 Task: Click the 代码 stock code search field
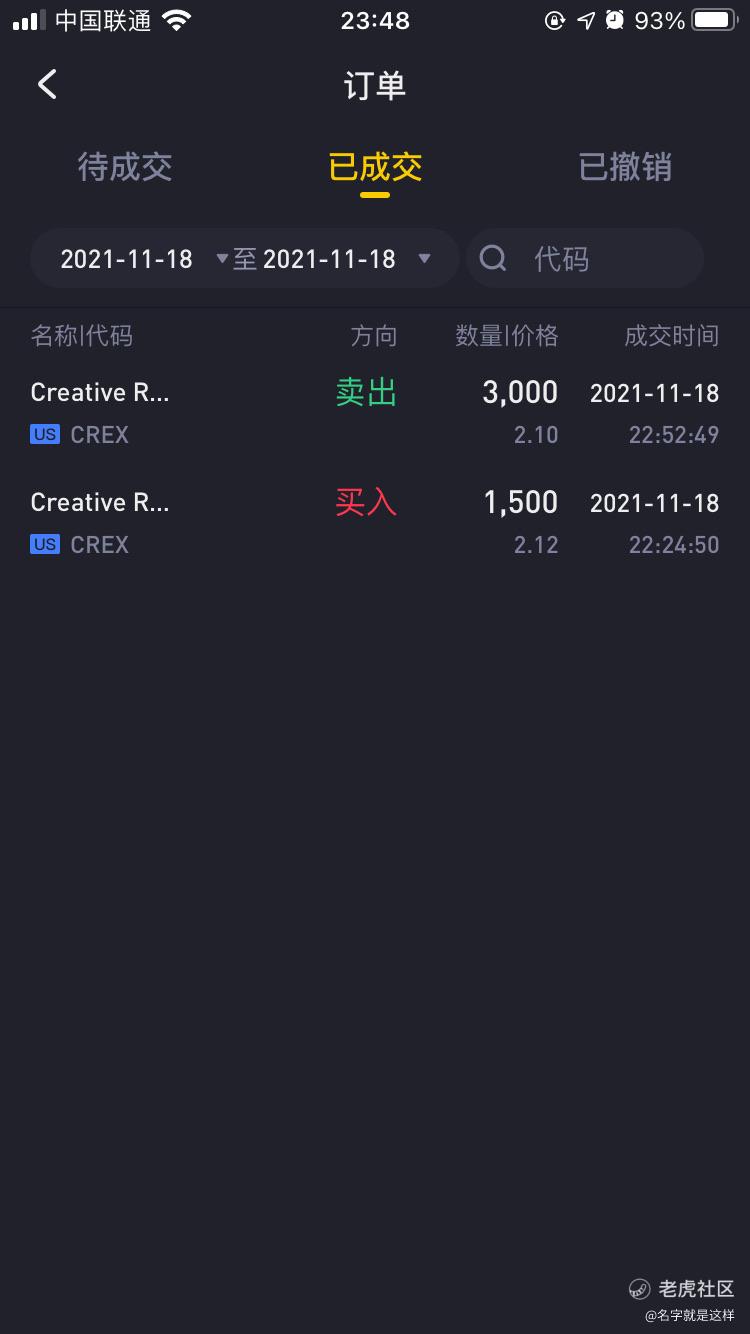(600, 259)
